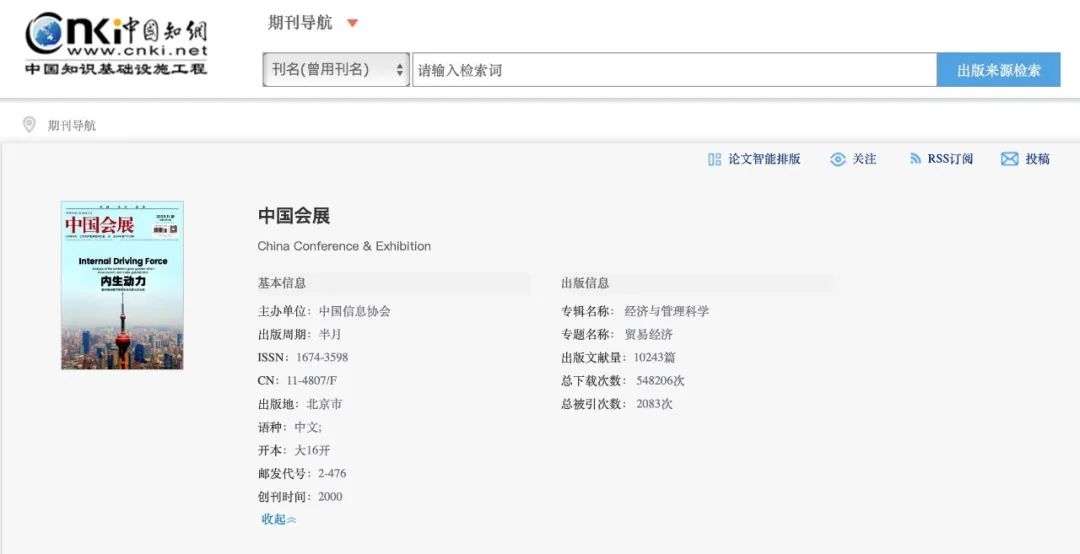Click the 创刊时间 value 2000

point(330,497)
